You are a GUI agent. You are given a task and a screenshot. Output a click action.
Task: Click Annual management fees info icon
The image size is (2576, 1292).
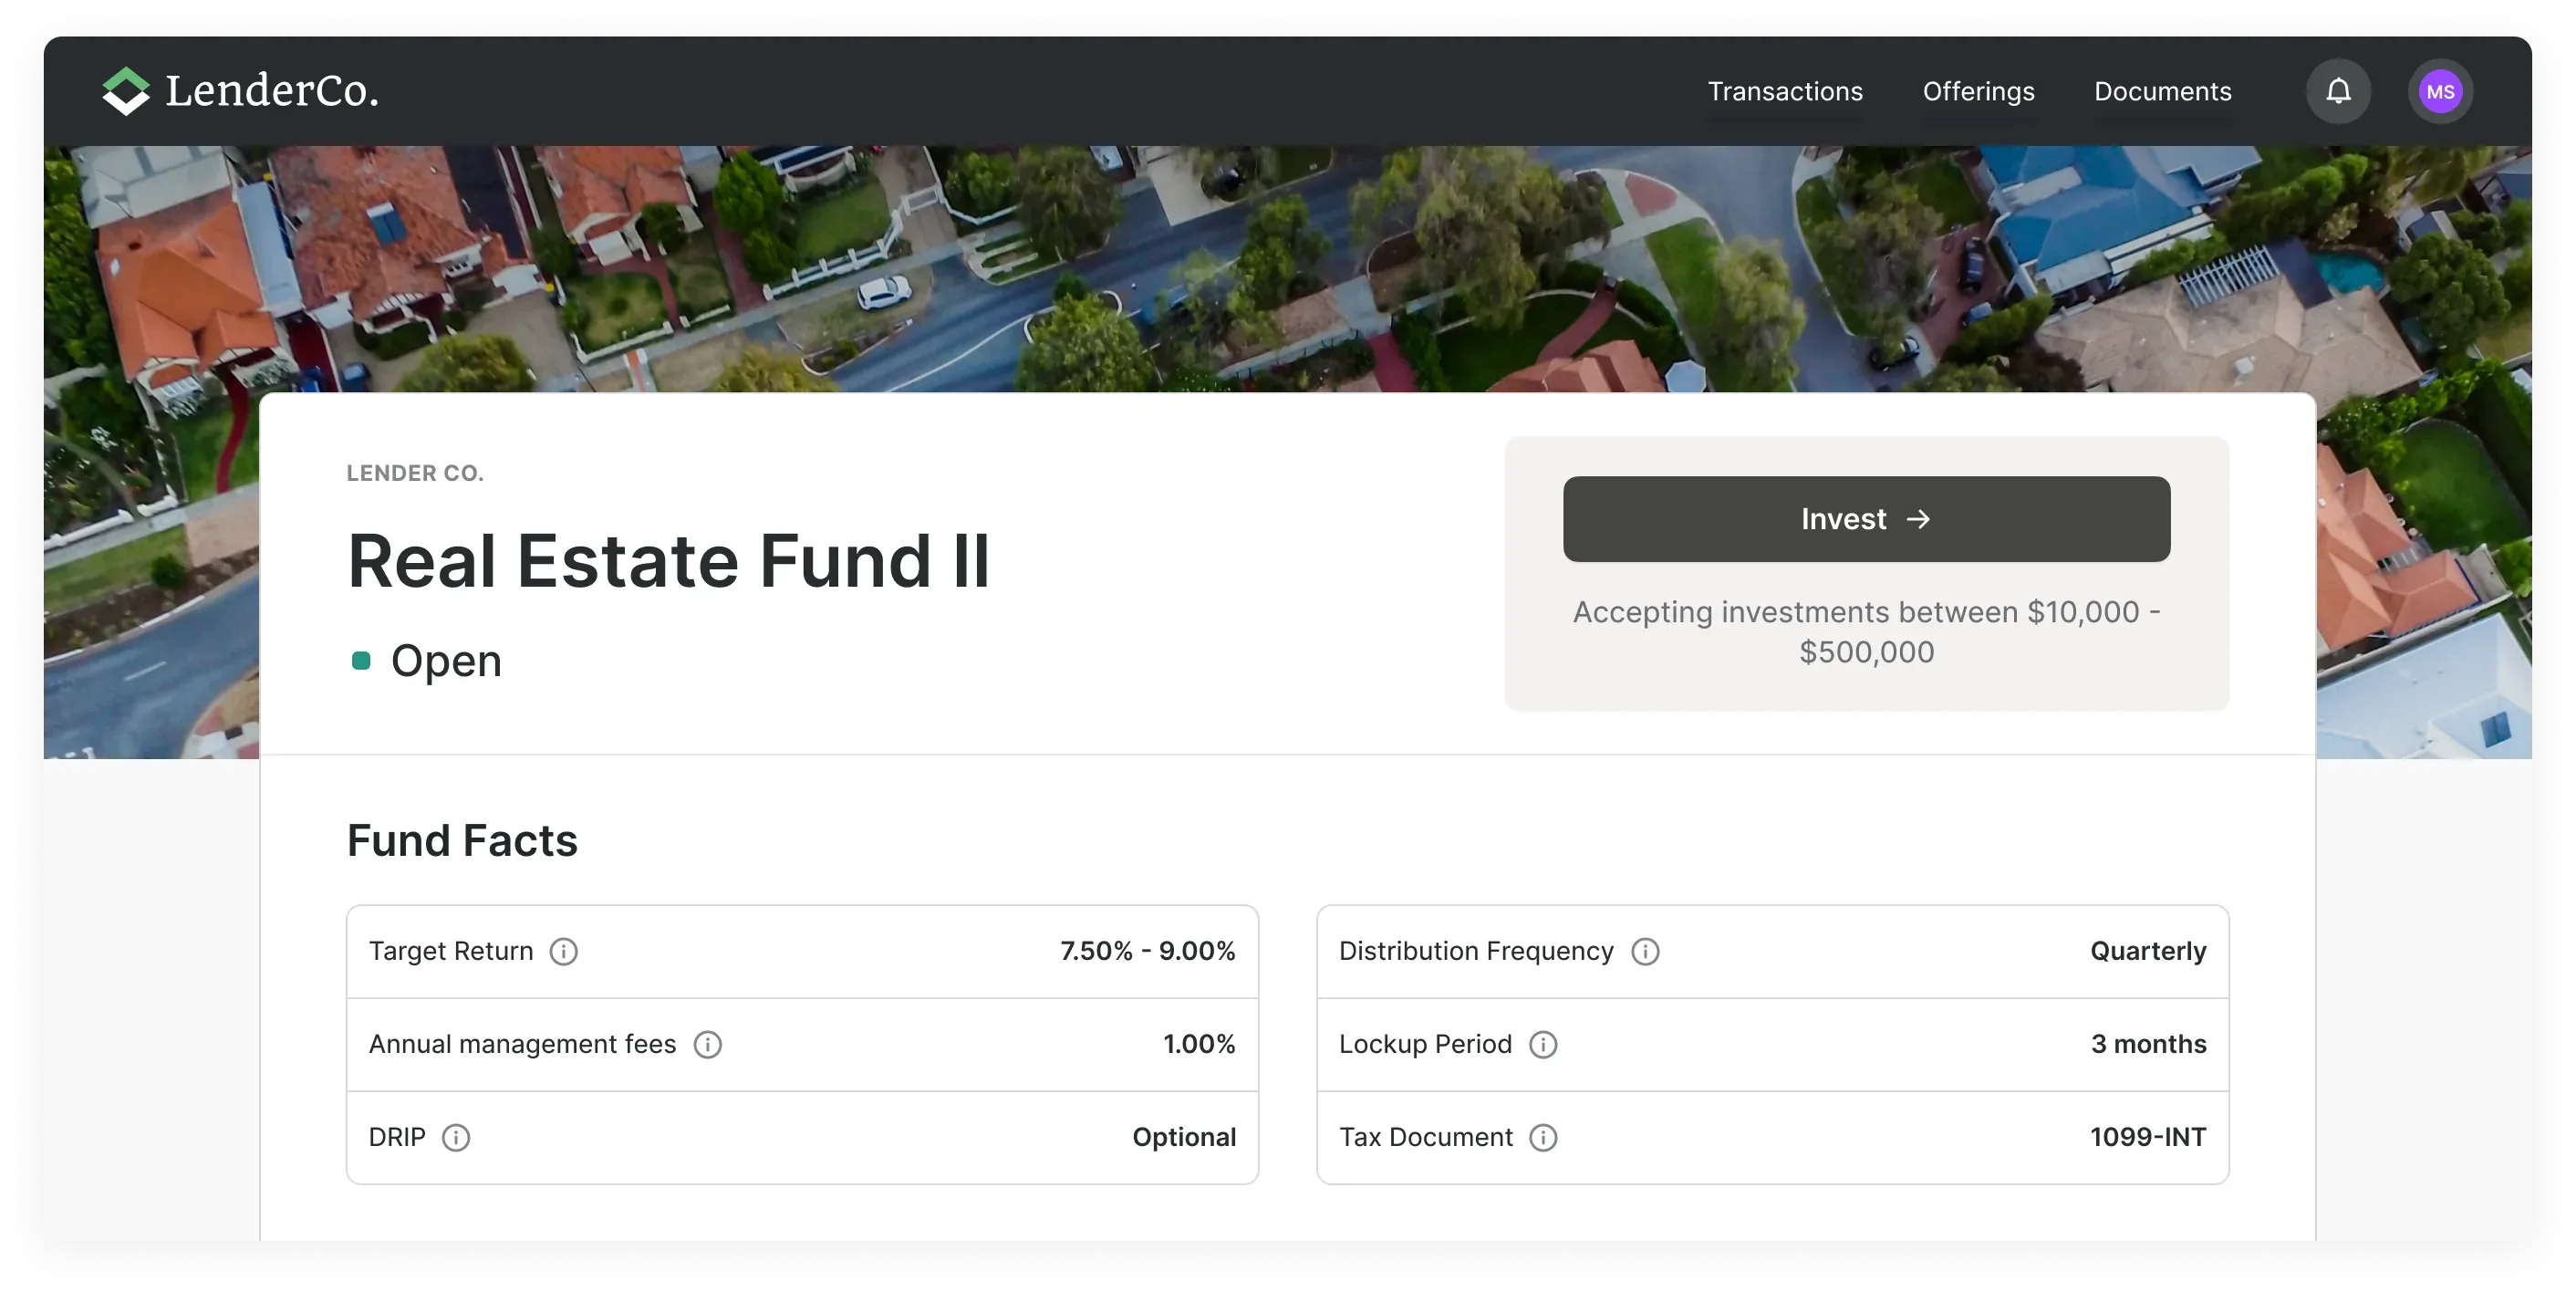pos(707,1044)
